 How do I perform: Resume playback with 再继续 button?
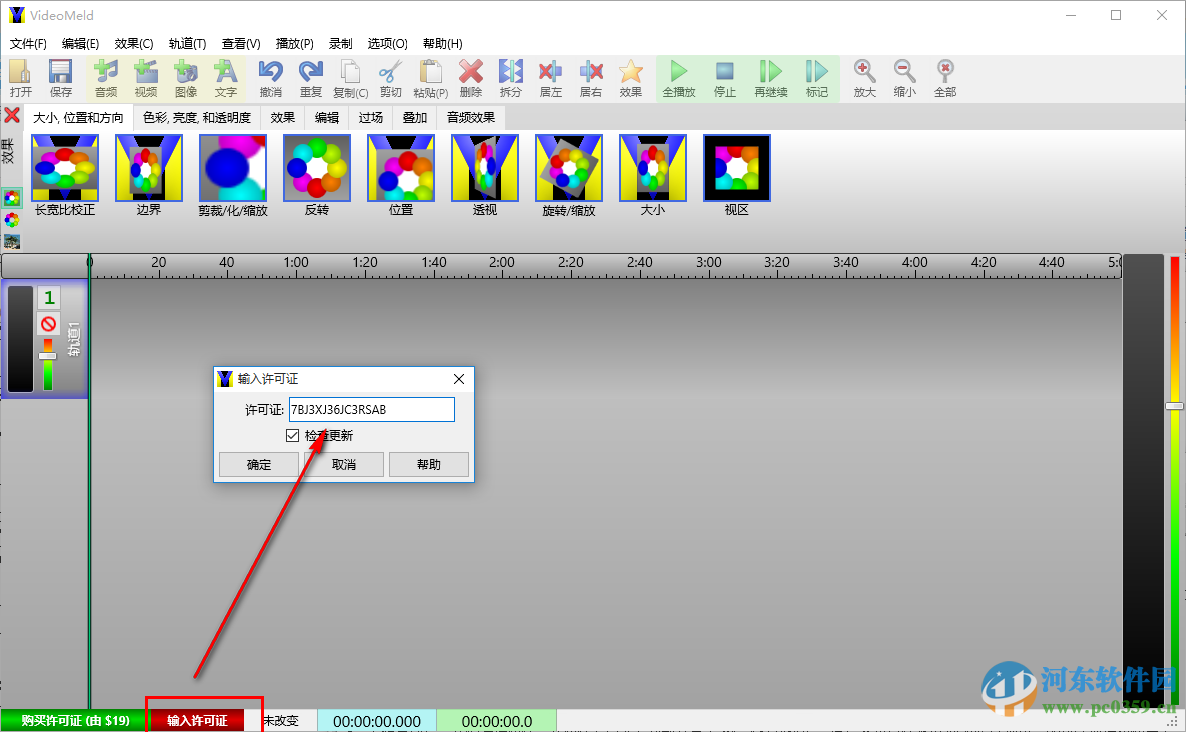click(771, 78)
